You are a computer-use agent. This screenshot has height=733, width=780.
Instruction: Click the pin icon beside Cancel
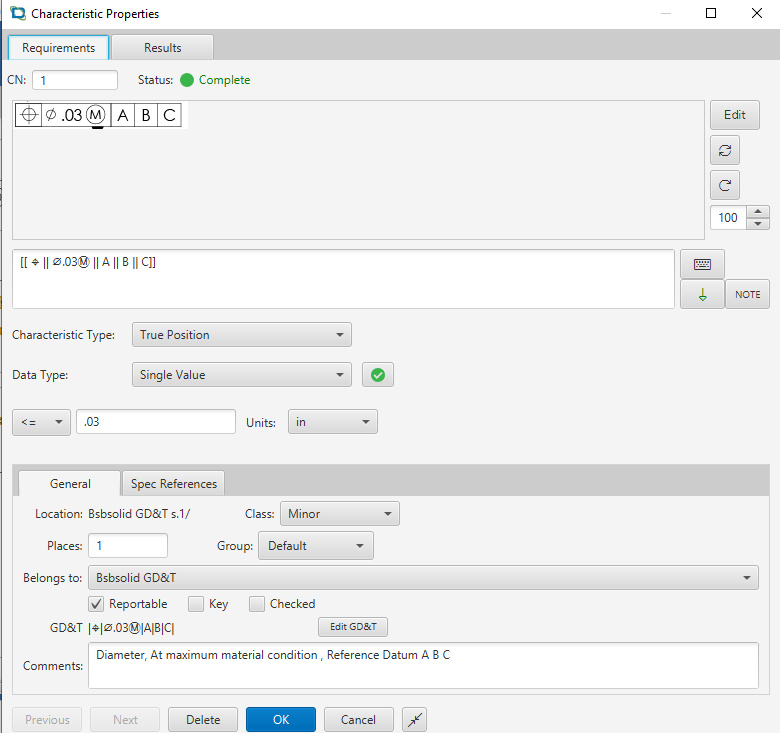tap(415, 720)
